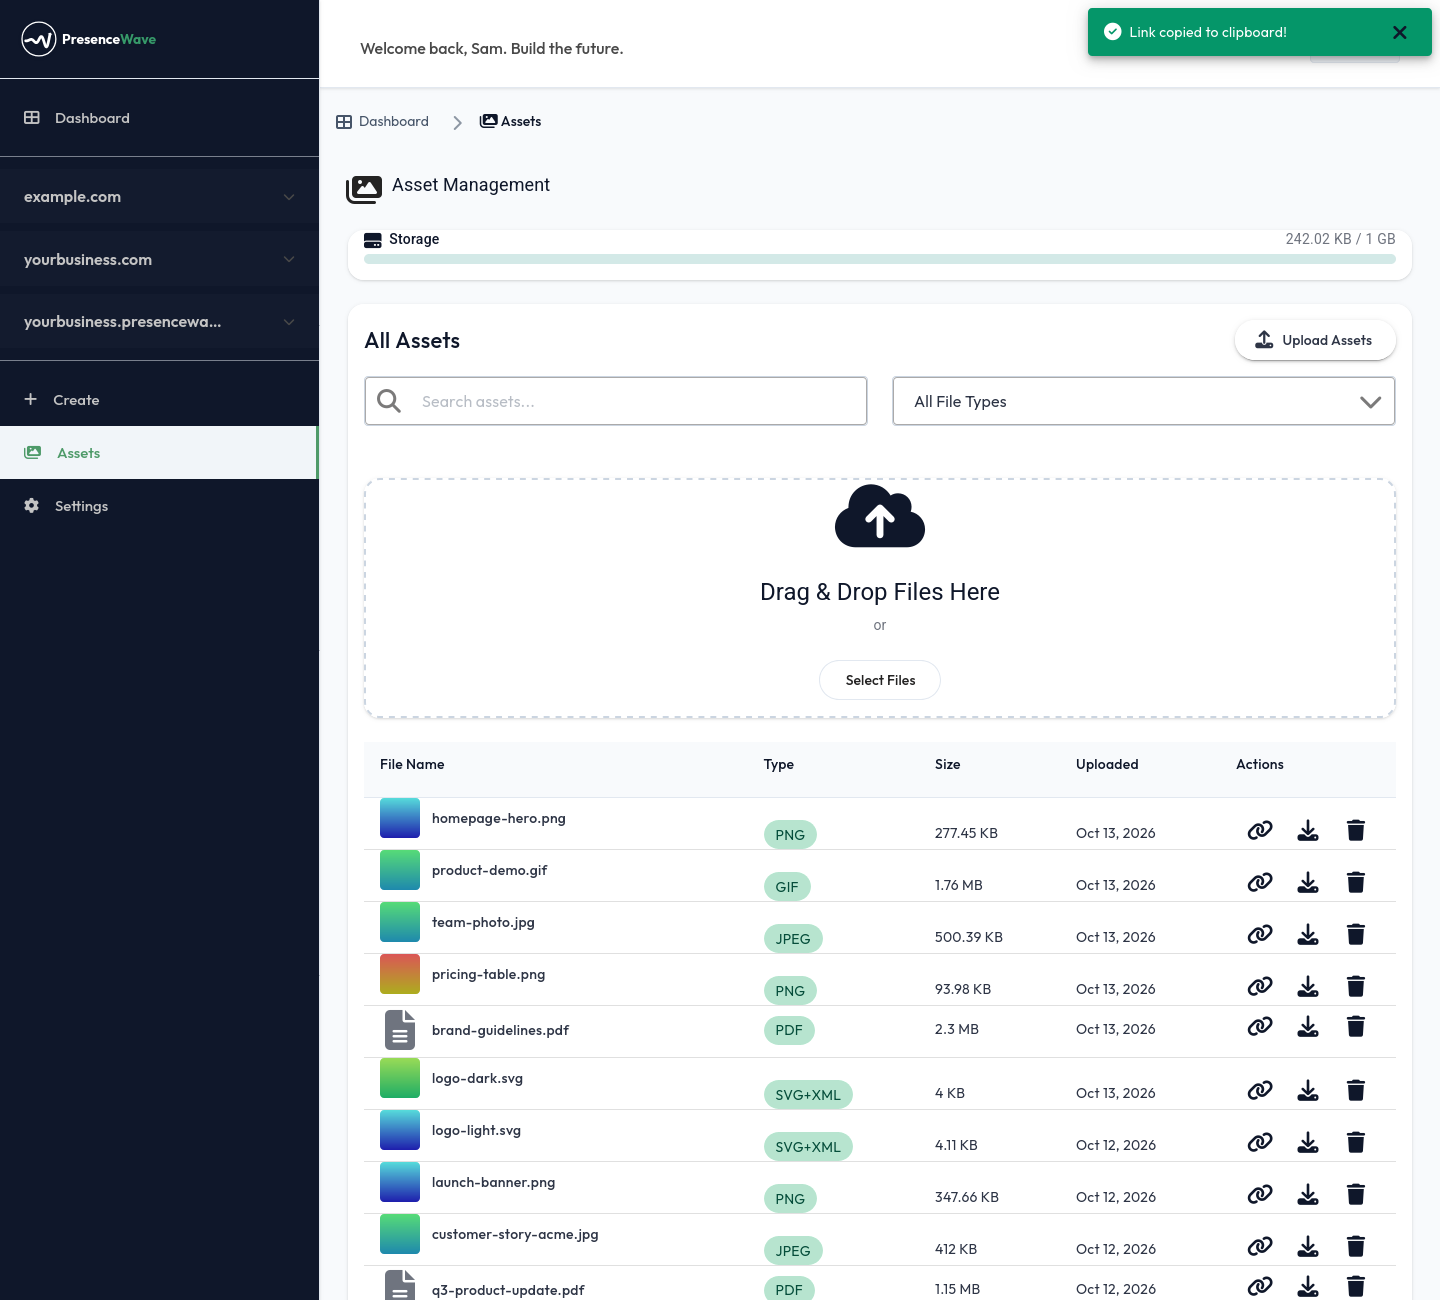Click the storage usage progress bar
1440x1300 pixels.
point(880,259)
